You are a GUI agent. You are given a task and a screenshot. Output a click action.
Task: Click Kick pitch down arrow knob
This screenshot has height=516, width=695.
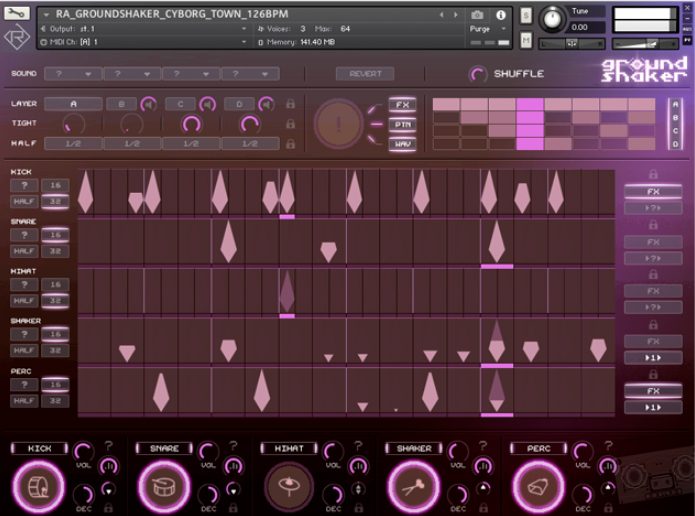[x=108, y=489]
